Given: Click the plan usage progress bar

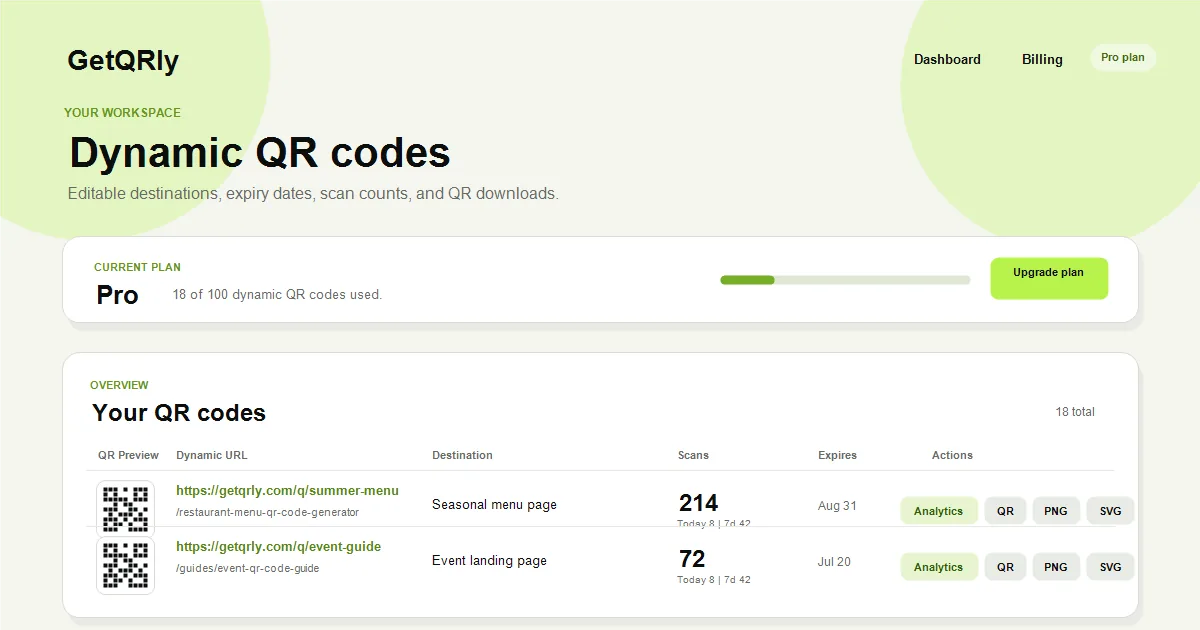Looking at the screenshot, I should (x=845, y=280).
